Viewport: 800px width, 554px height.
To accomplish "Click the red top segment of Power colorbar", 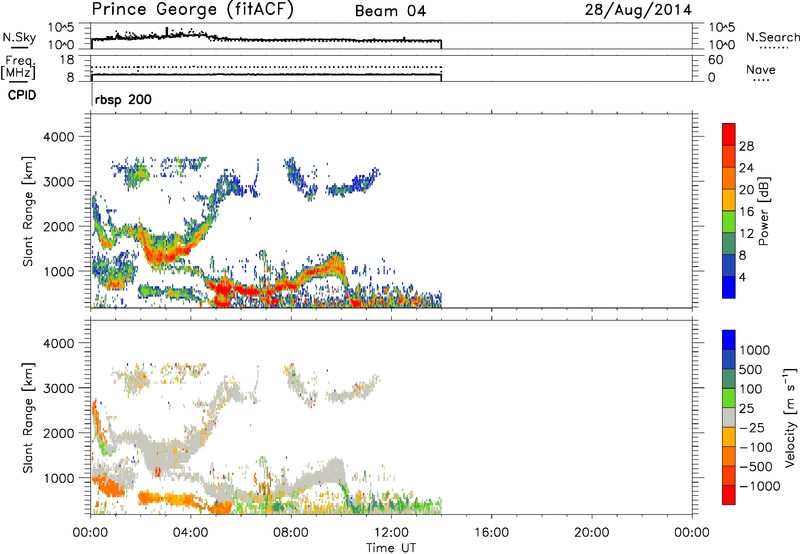I will tap(729, 134).
